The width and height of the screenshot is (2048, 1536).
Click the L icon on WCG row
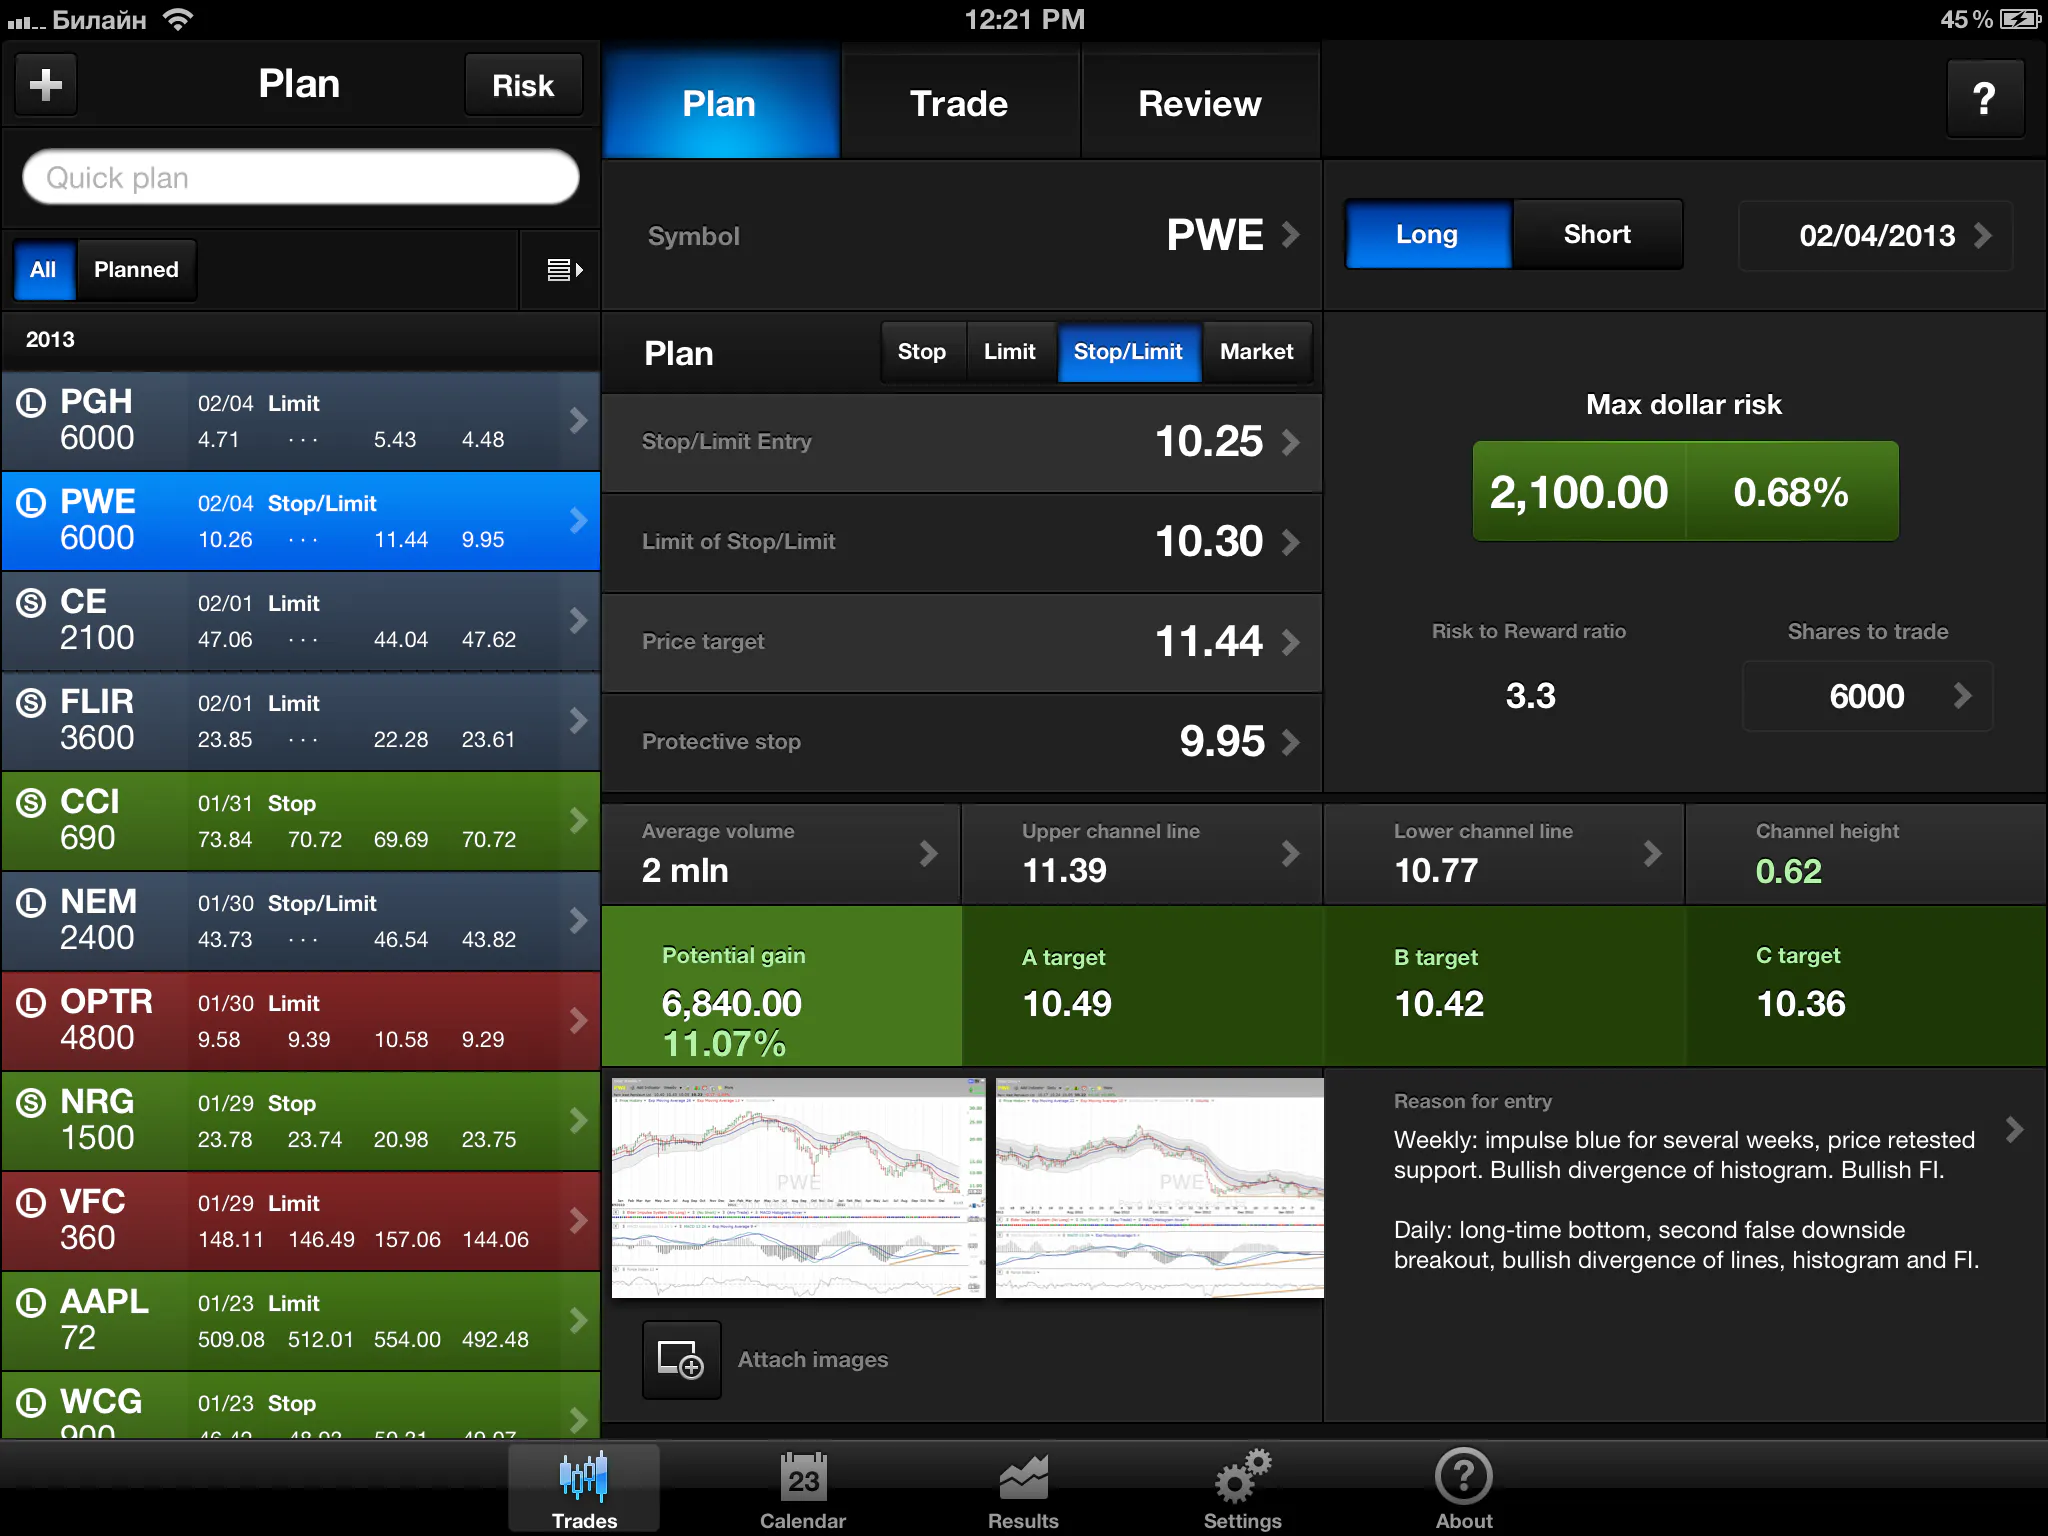32,1402
